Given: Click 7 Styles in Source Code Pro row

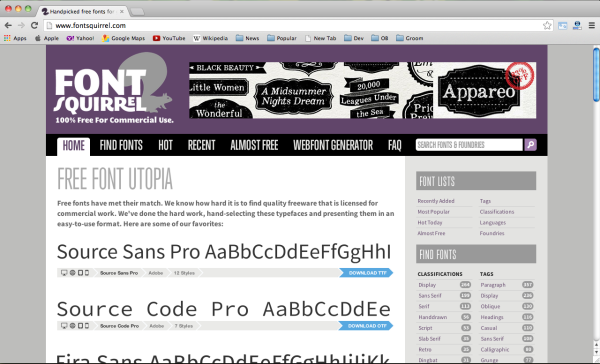Looking at the screenshot, I should click(x=184, y=326).
